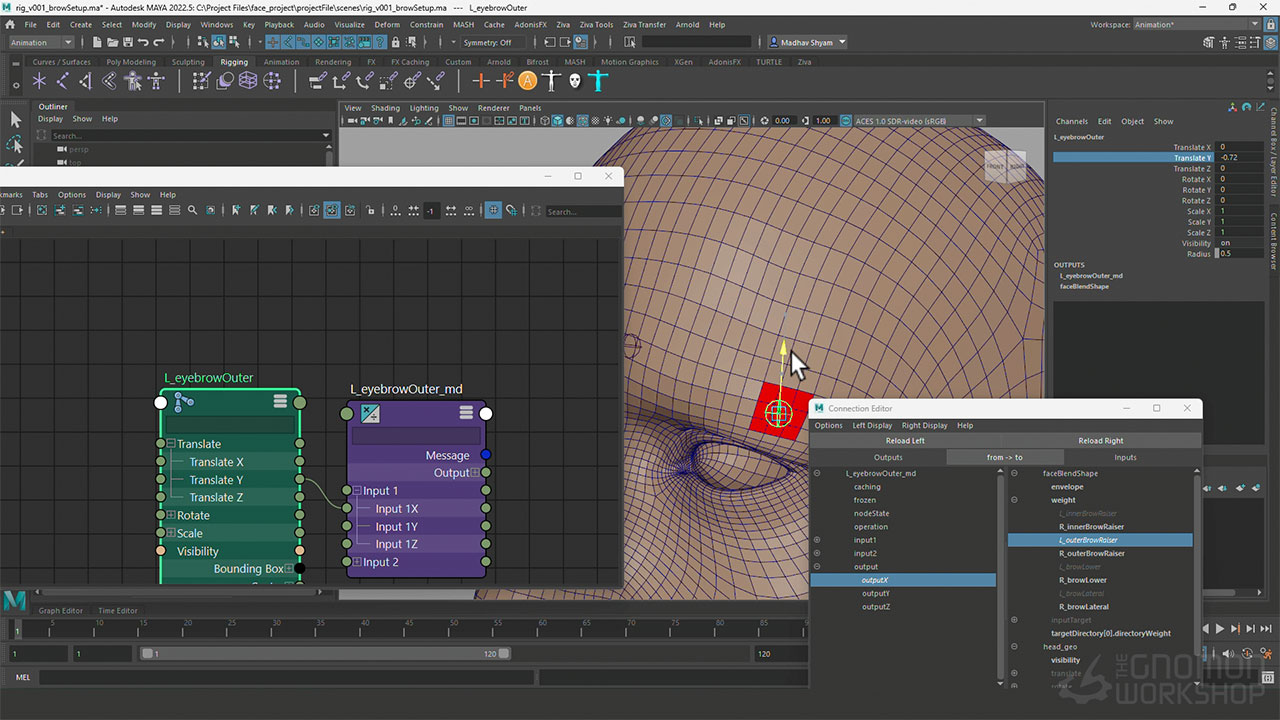Switch to the Sculpting shelf tab
The width and height of the screenshot is (1280, 720).
[187, 62]
